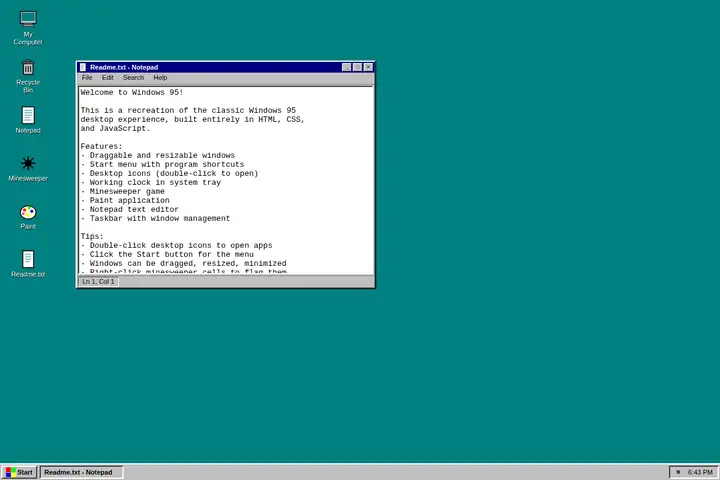
Task: Click the 'Notepad text editor' line
Action: [x=129, y=209]
